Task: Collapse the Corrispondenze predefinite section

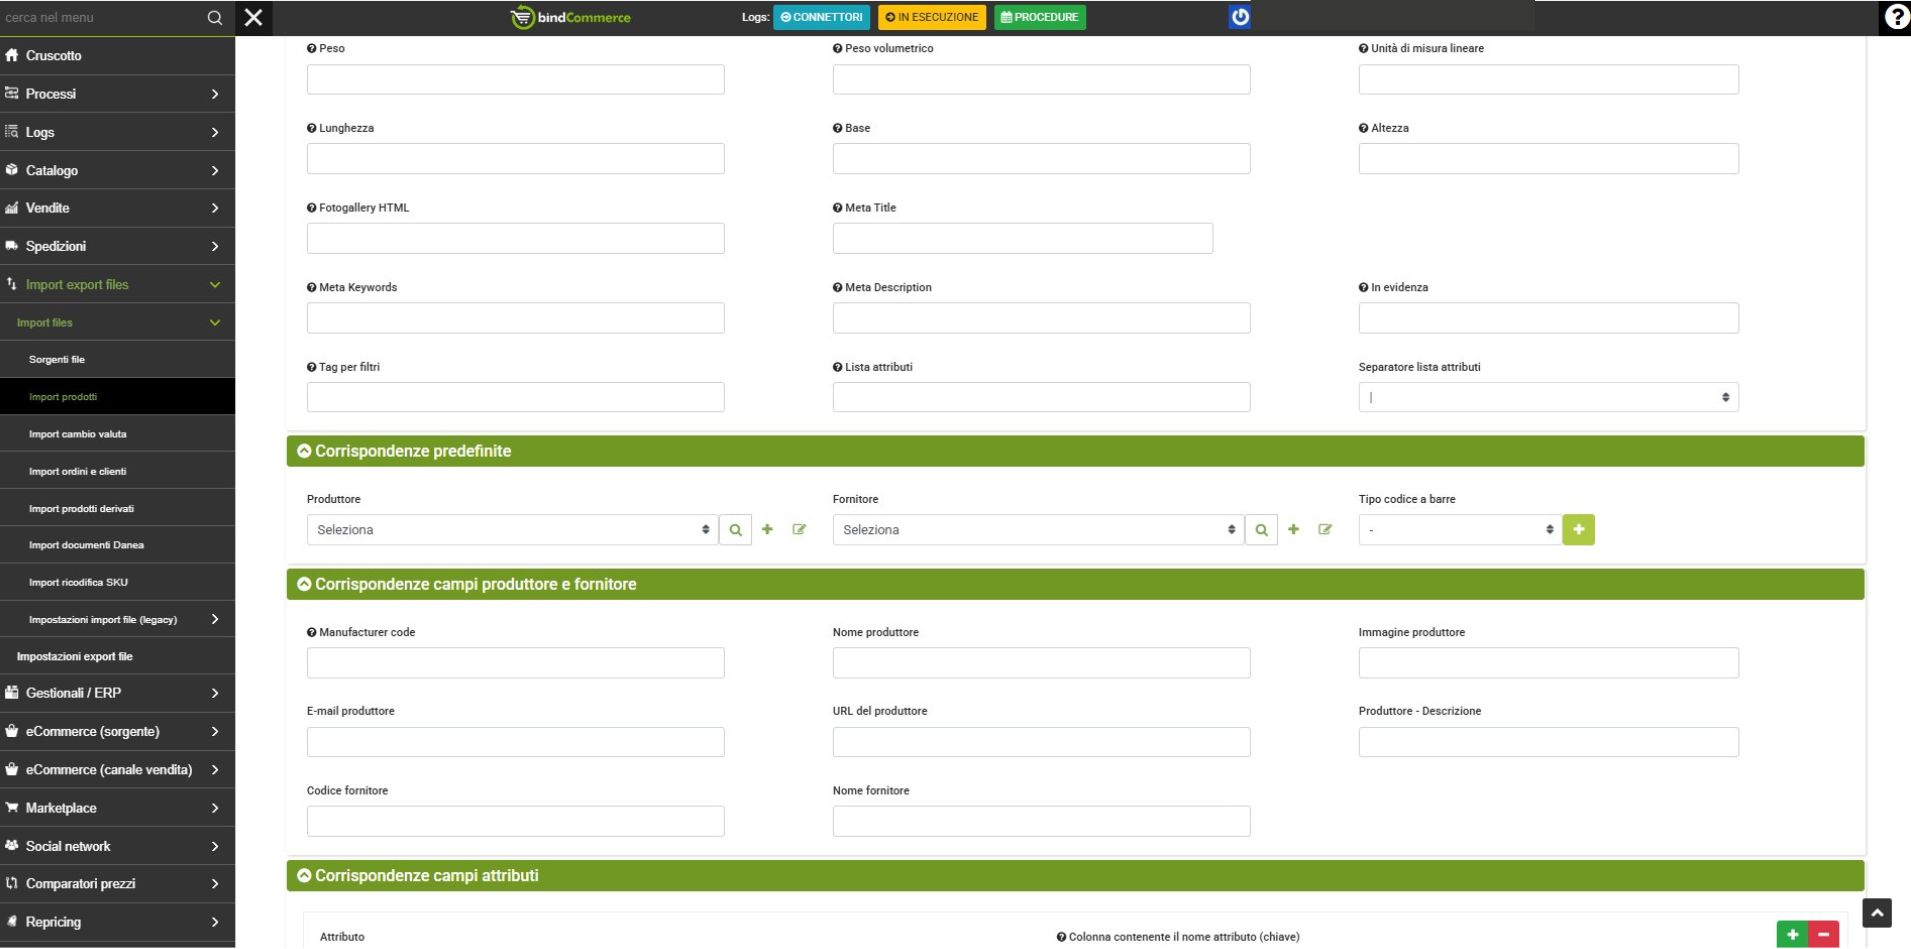Action: (x=304, y=451)
